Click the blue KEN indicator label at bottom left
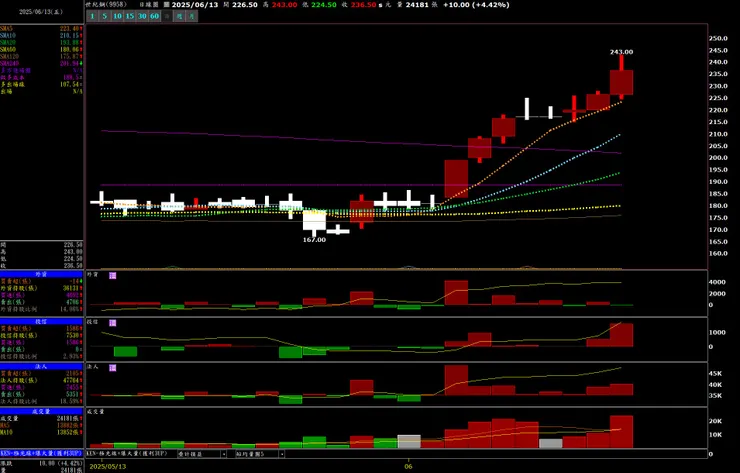Viewport: 740px width, 473px height. pyautogui.click(x=42, y=453)
